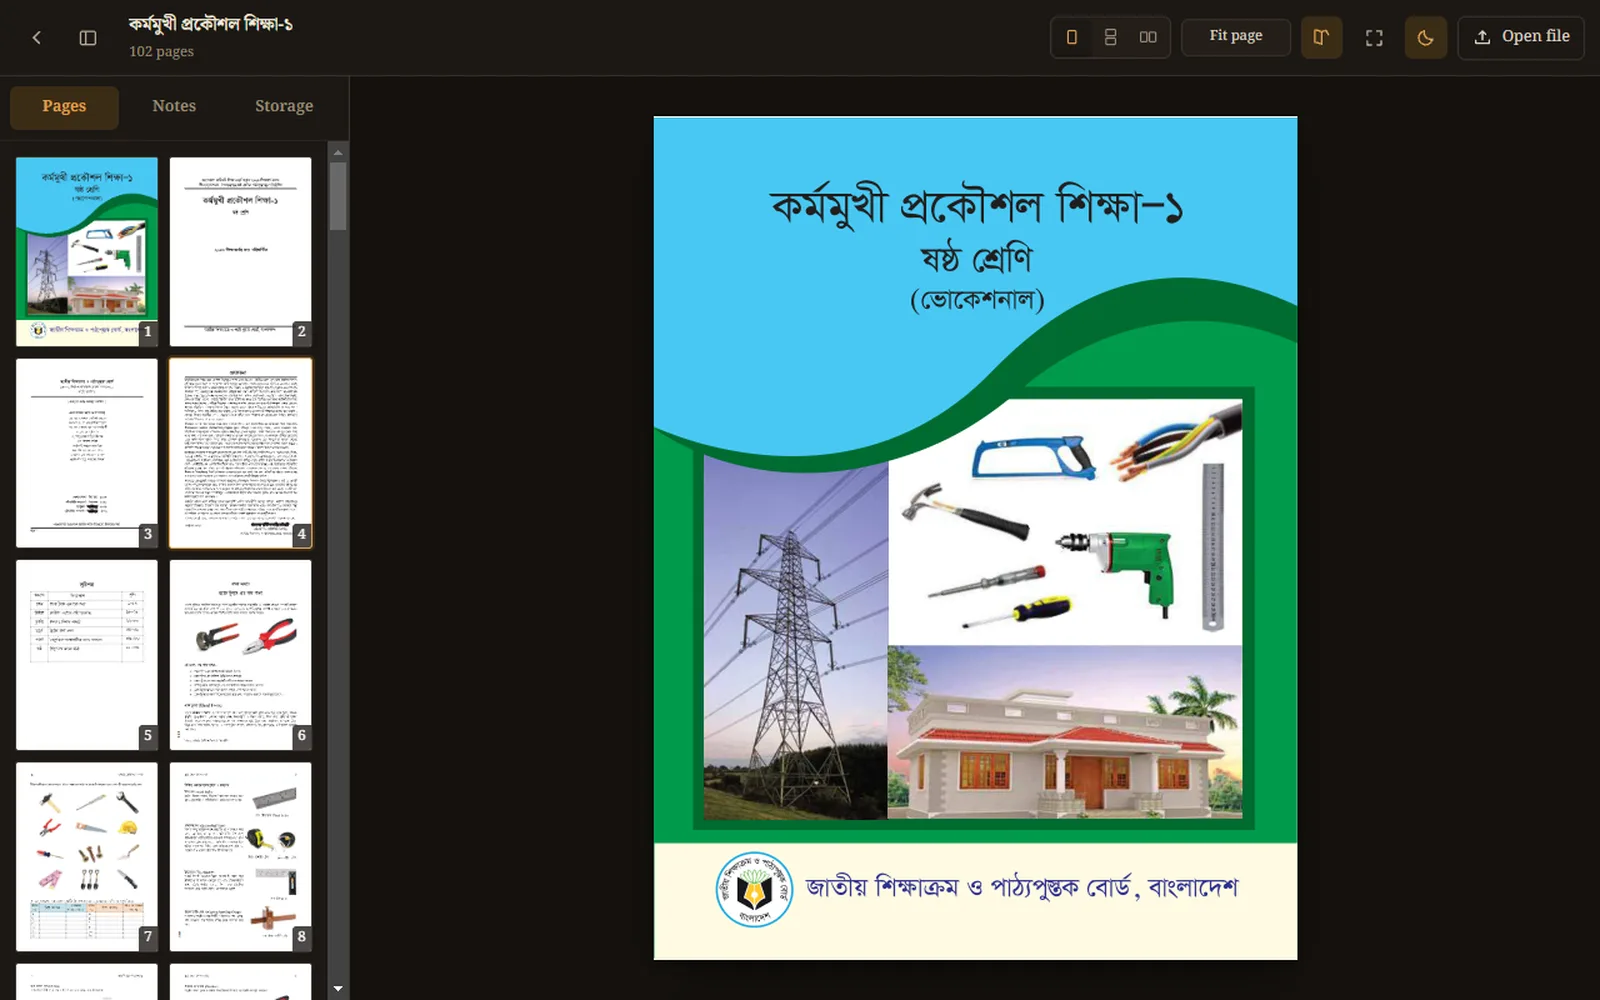Open page 3 thumbnail

pyautogui.click(x=87, y=453)
